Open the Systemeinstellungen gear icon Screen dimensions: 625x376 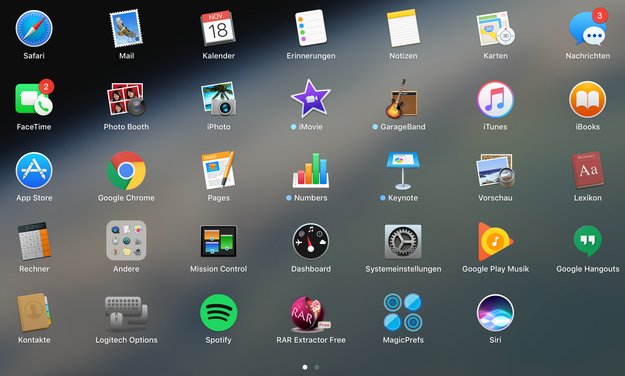point(403,241)
